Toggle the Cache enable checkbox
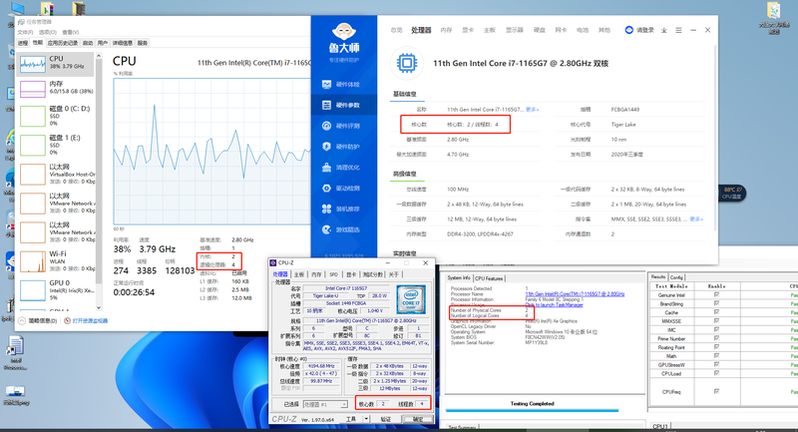This screenshot has width=798, height=432. (x=716, y=312)
